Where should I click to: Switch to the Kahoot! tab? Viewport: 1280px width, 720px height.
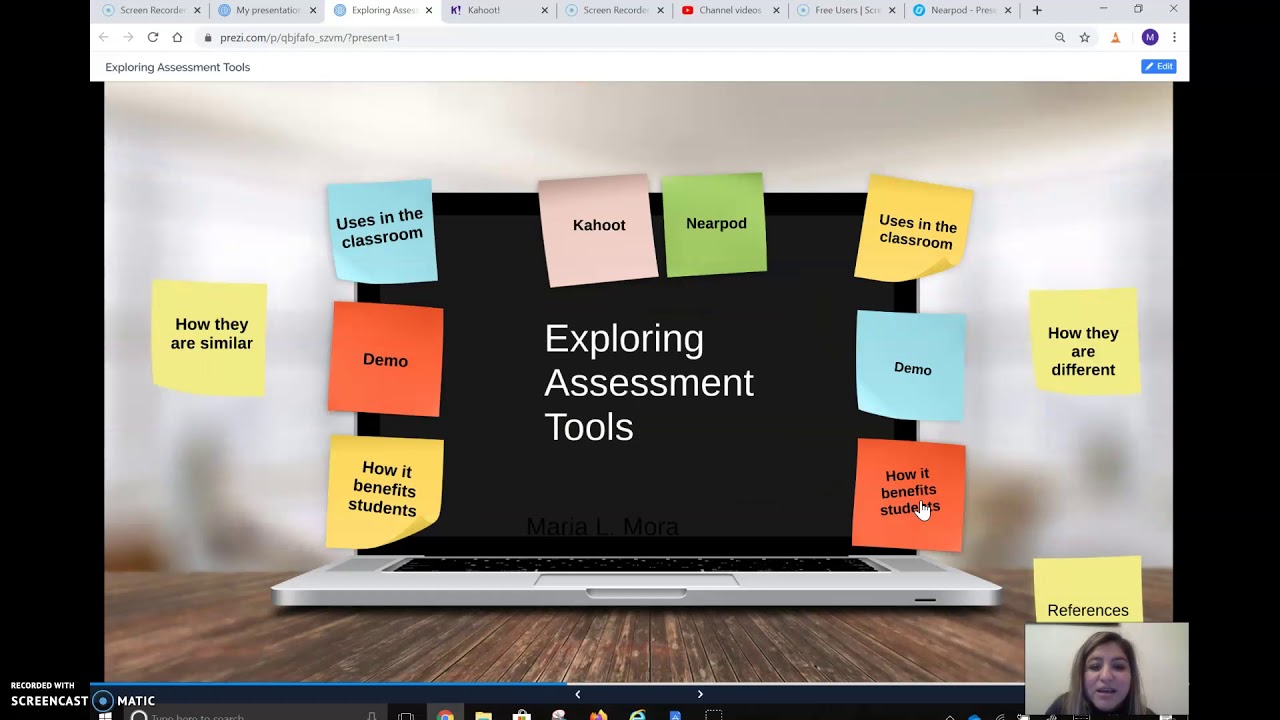click(498, 10)
